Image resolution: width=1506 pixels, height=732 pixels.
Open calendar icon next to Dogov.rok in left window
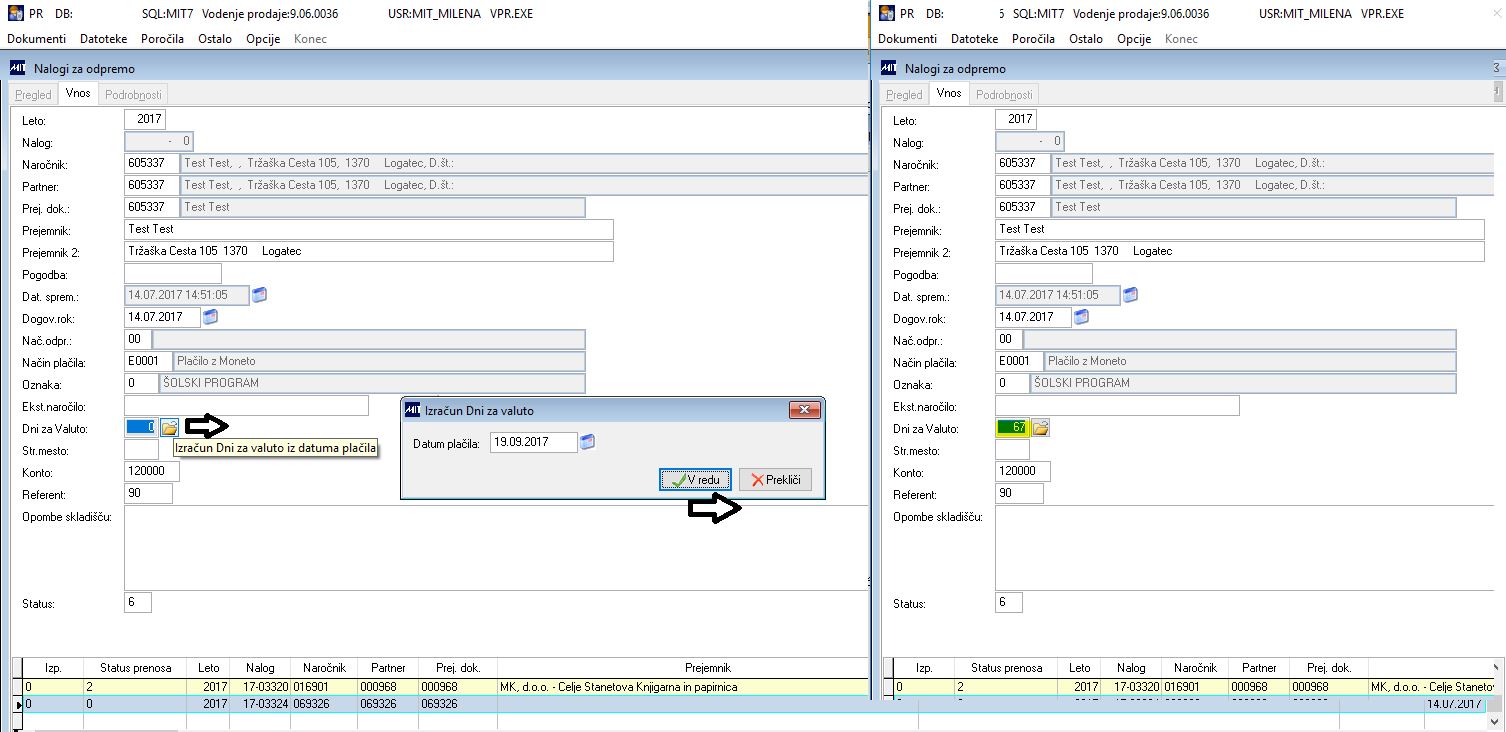210,317
